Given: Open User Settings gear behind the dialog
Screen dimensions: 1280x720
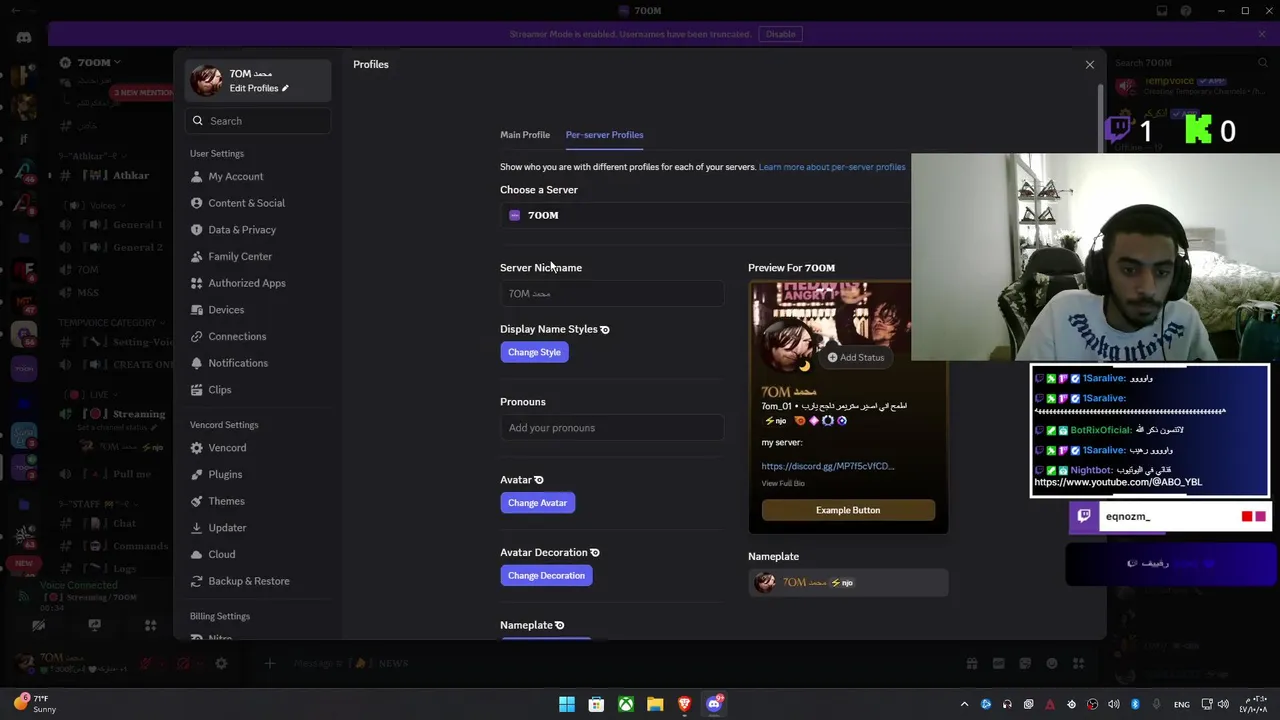Looking at the screenshot, I should (221, 663).
